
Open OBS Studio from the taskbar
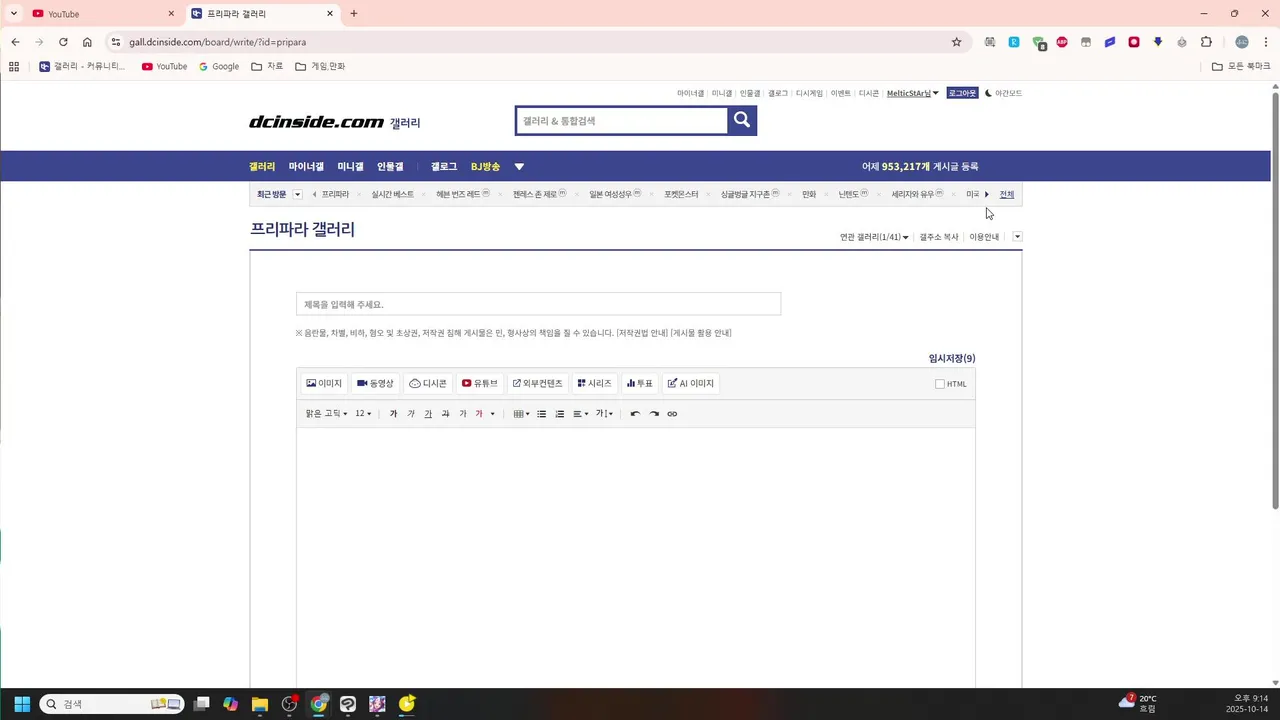pyautogui.click(x=290, y=704)
